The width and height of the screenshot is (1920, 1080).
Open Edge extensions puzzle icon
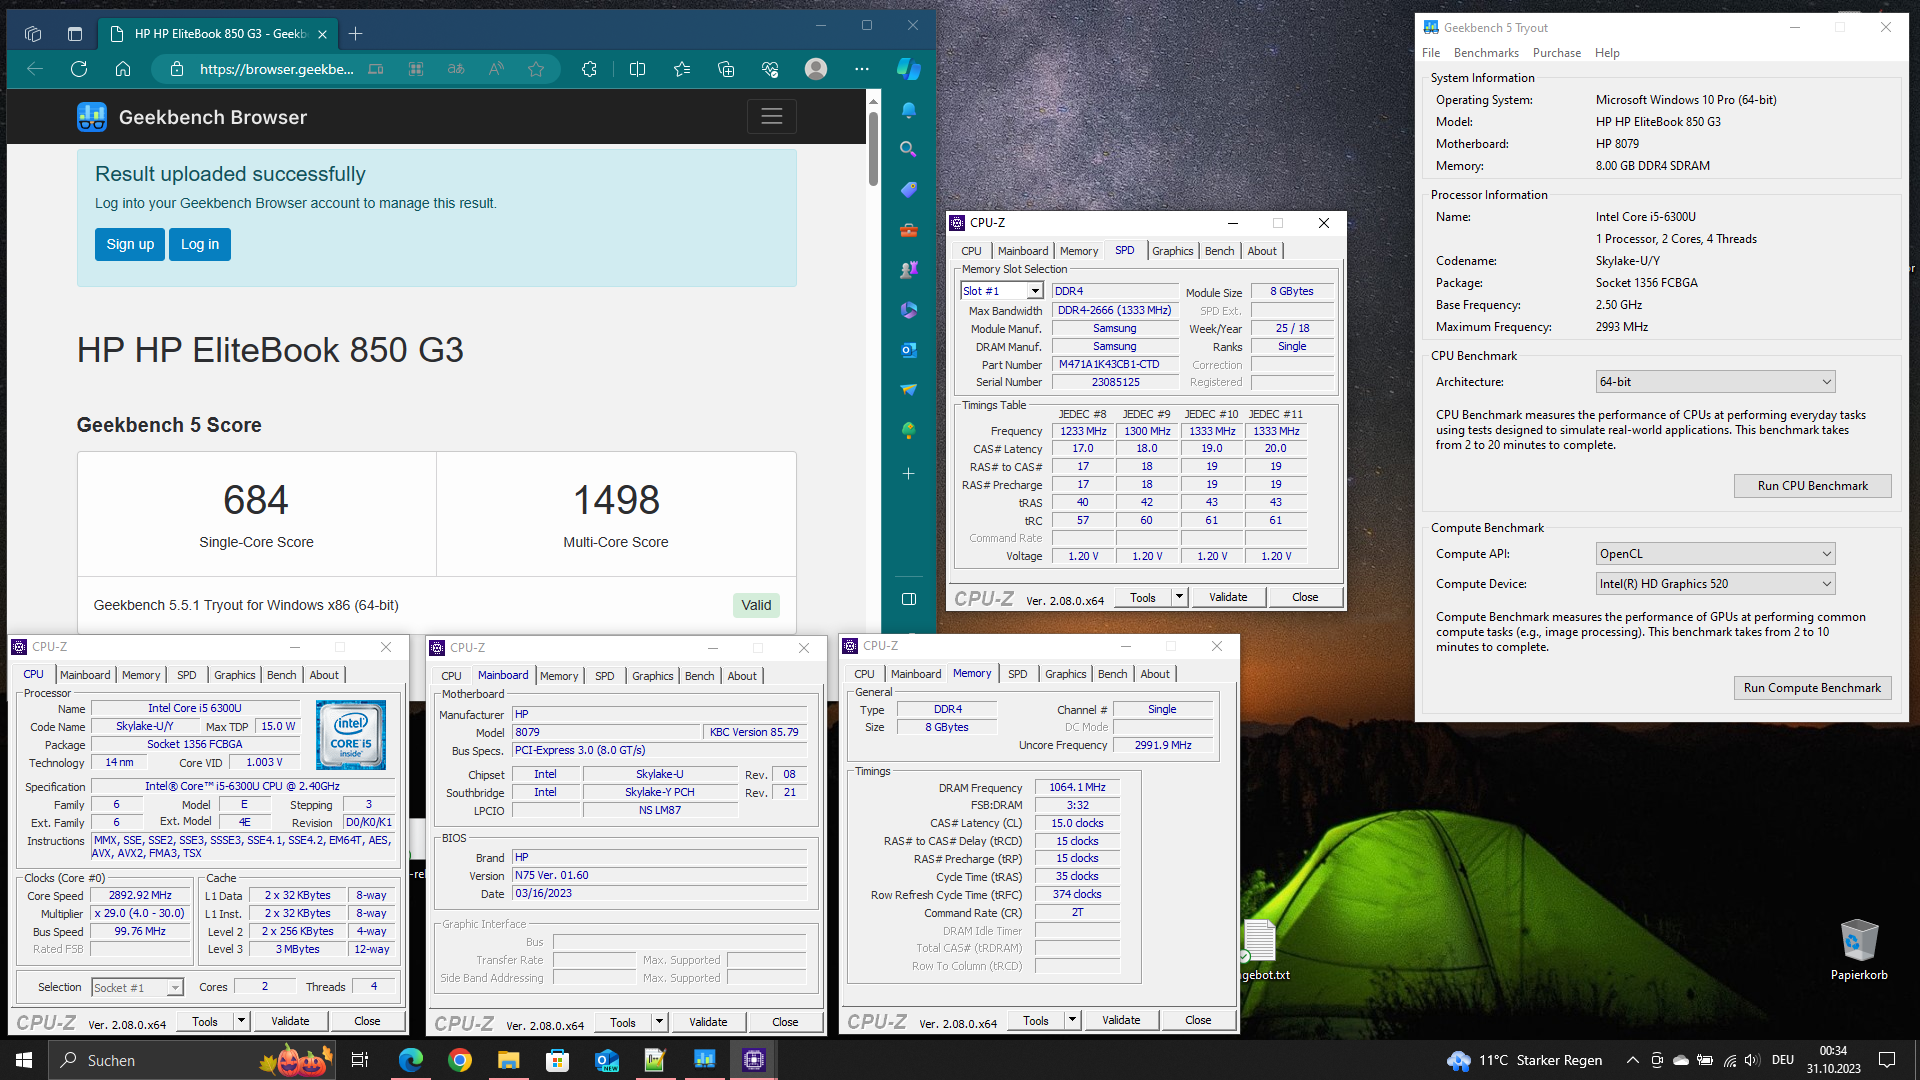[589, 69]
